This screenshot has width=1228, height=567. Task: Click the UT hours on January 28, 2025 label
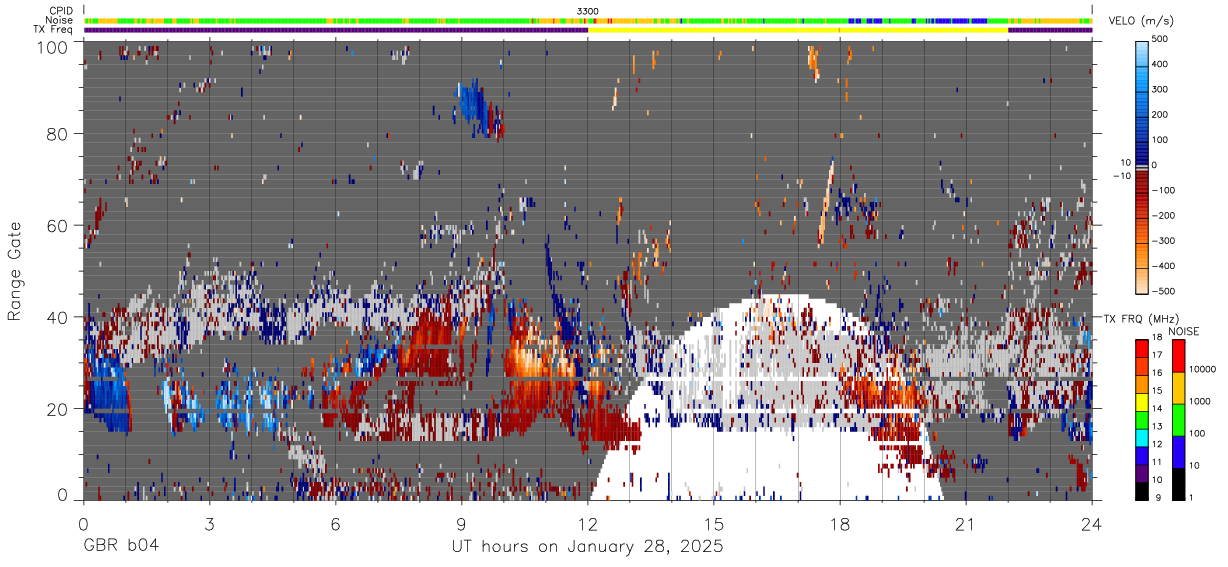click(x=587, y=547)
